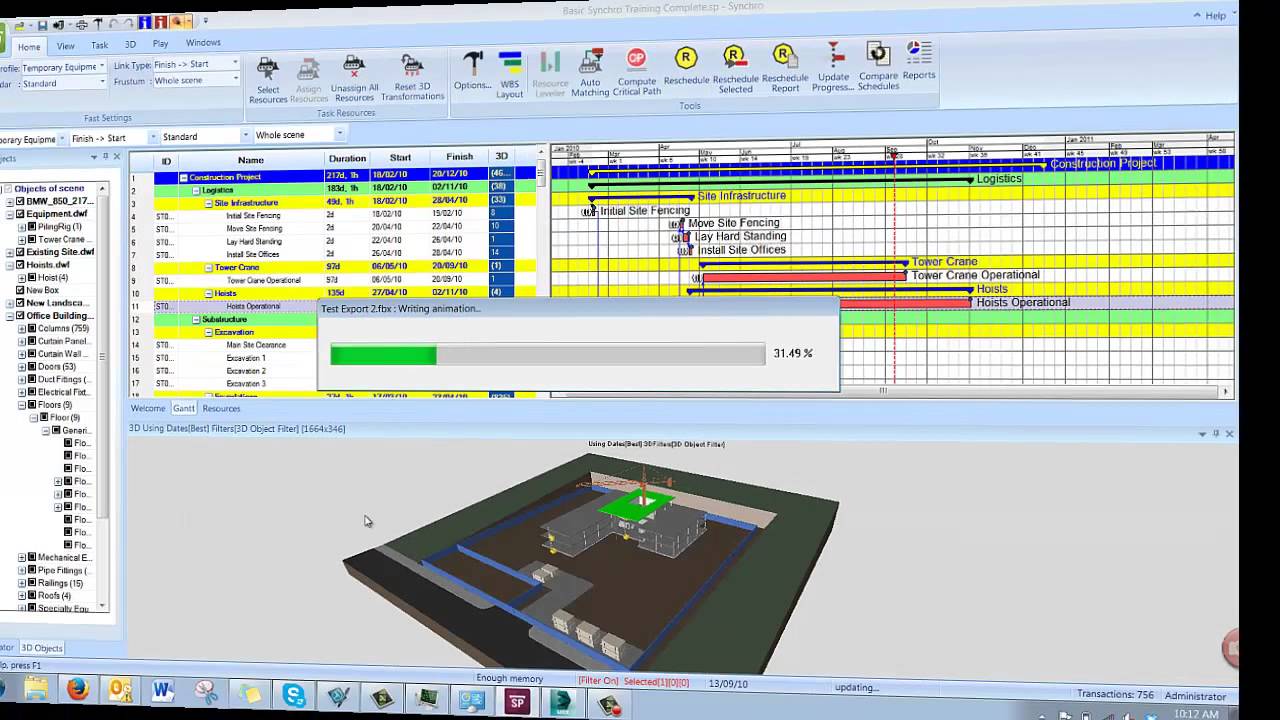Open the Windows ribbon tab
Screen dimensions: 1280x720
[x=203, y=43]
